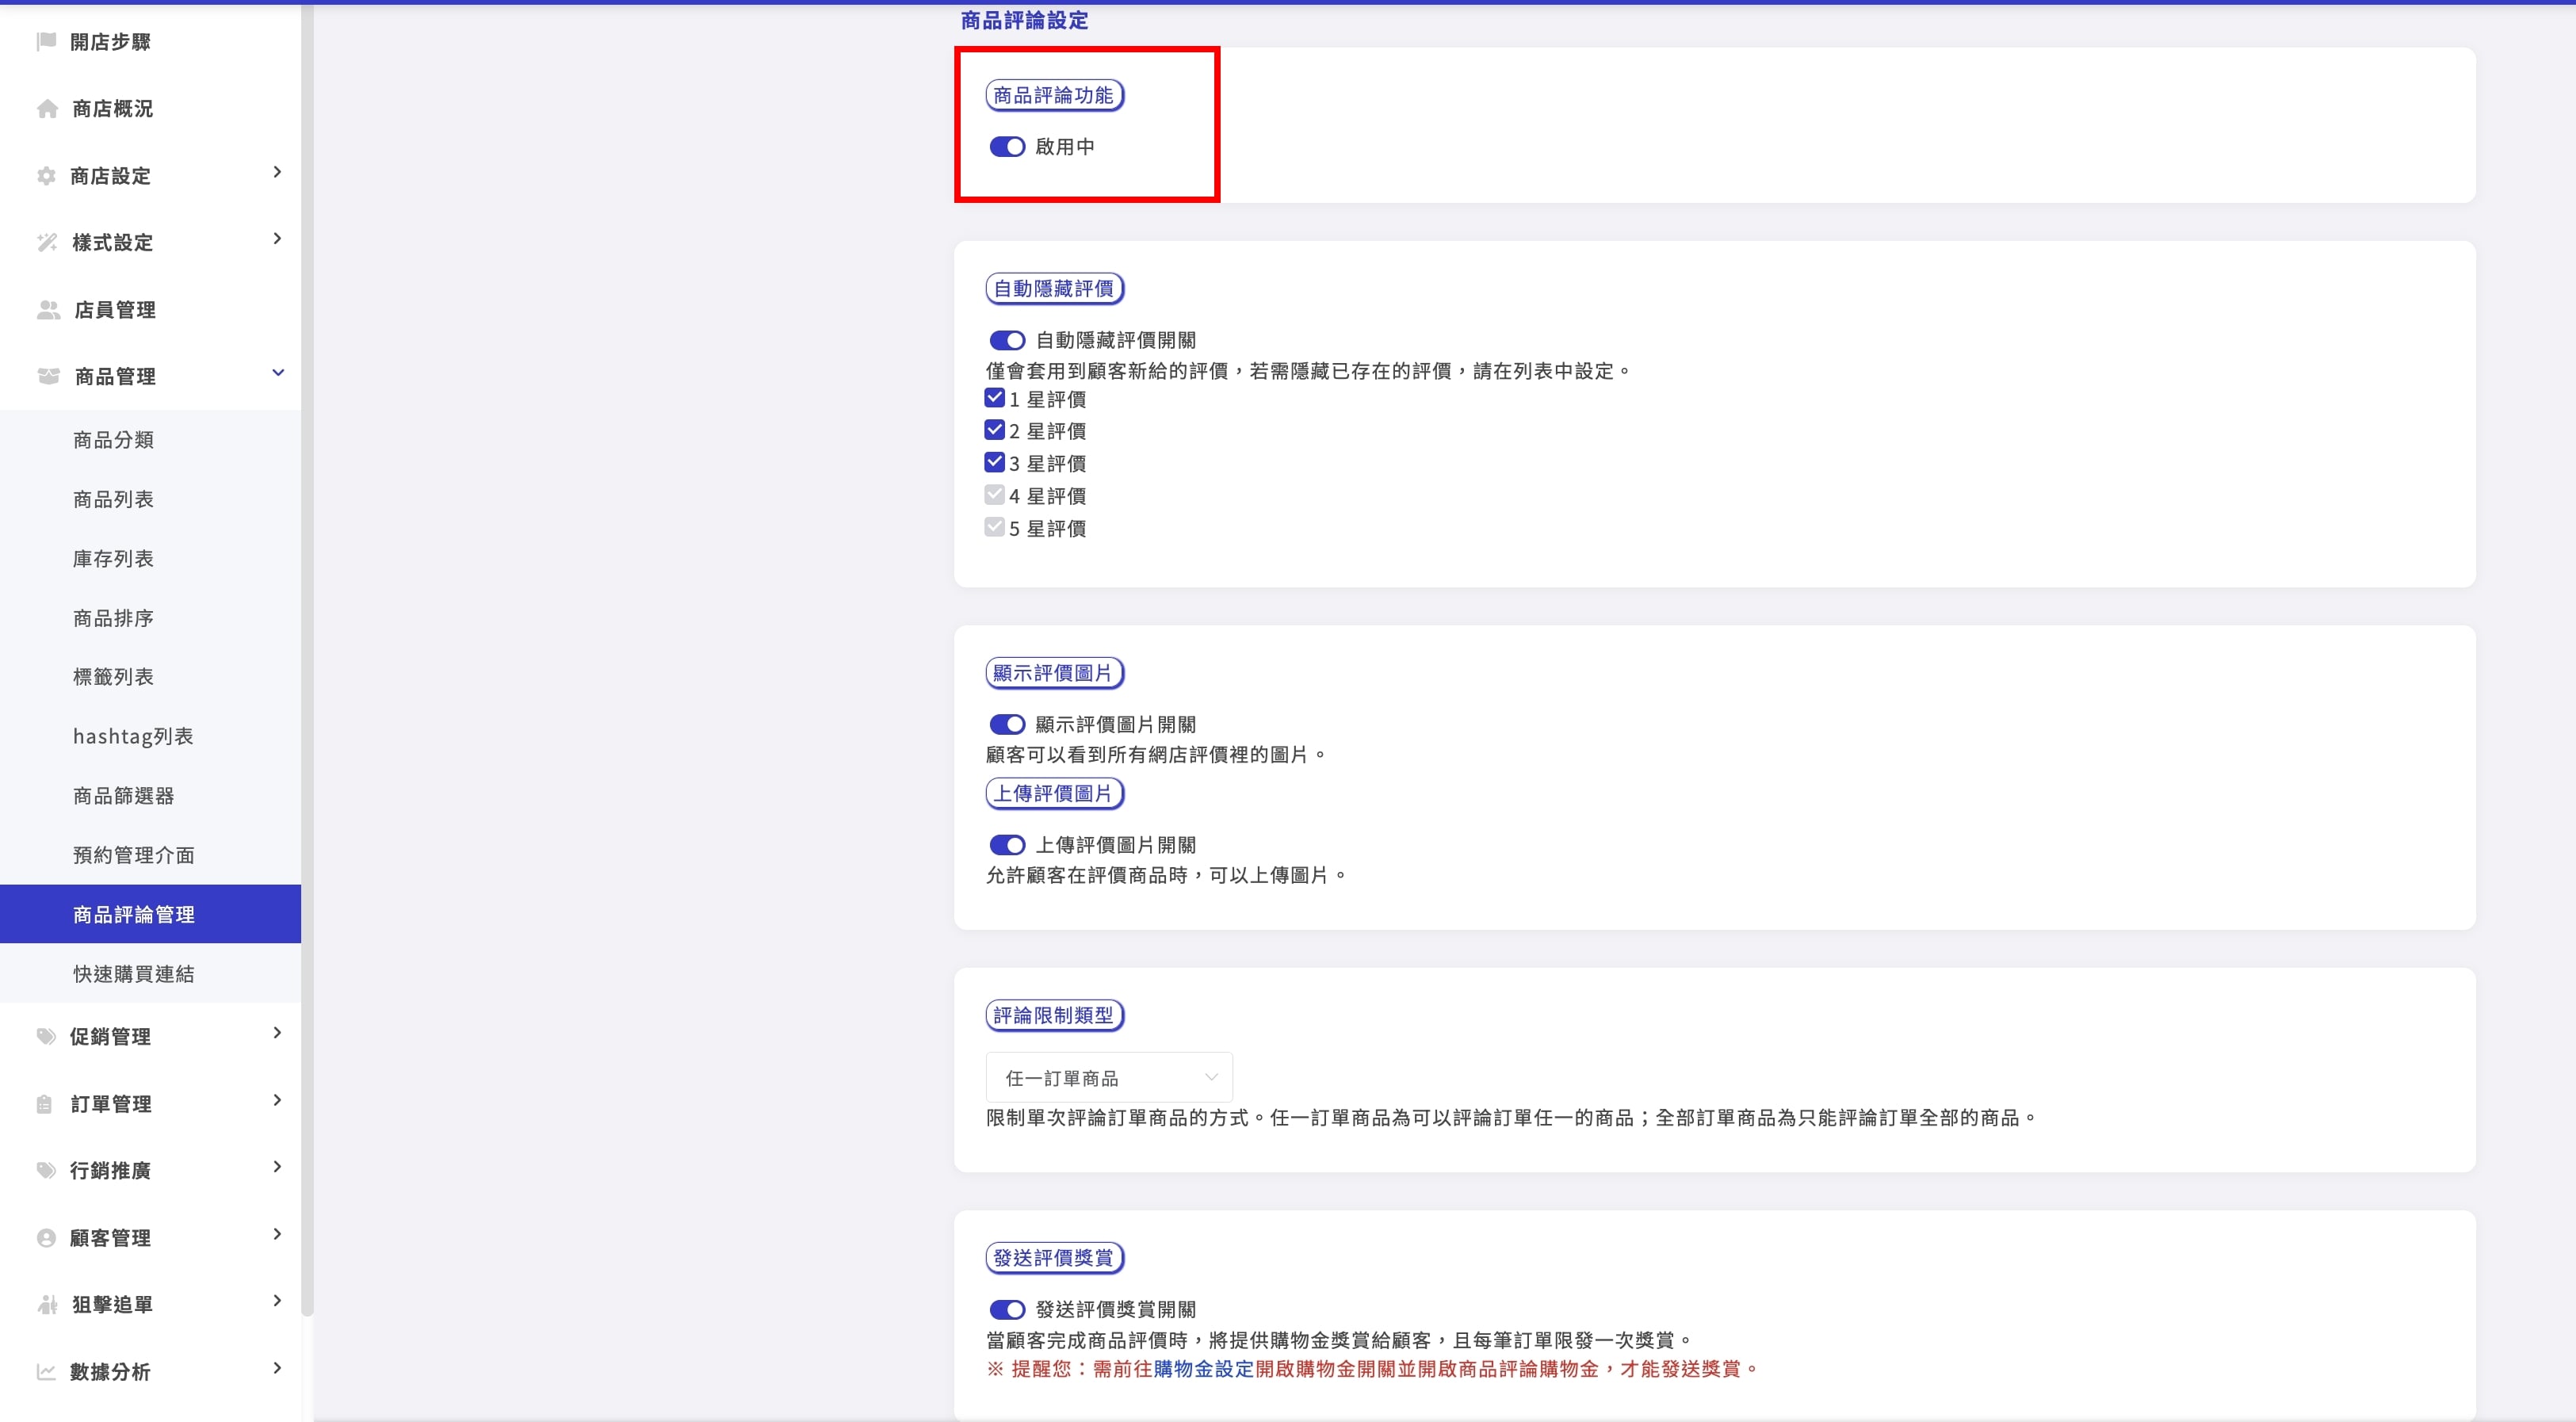2576x1422 pixels.
Task: Click the sidebar vertical scrollbar
Action: click(307, 660)
